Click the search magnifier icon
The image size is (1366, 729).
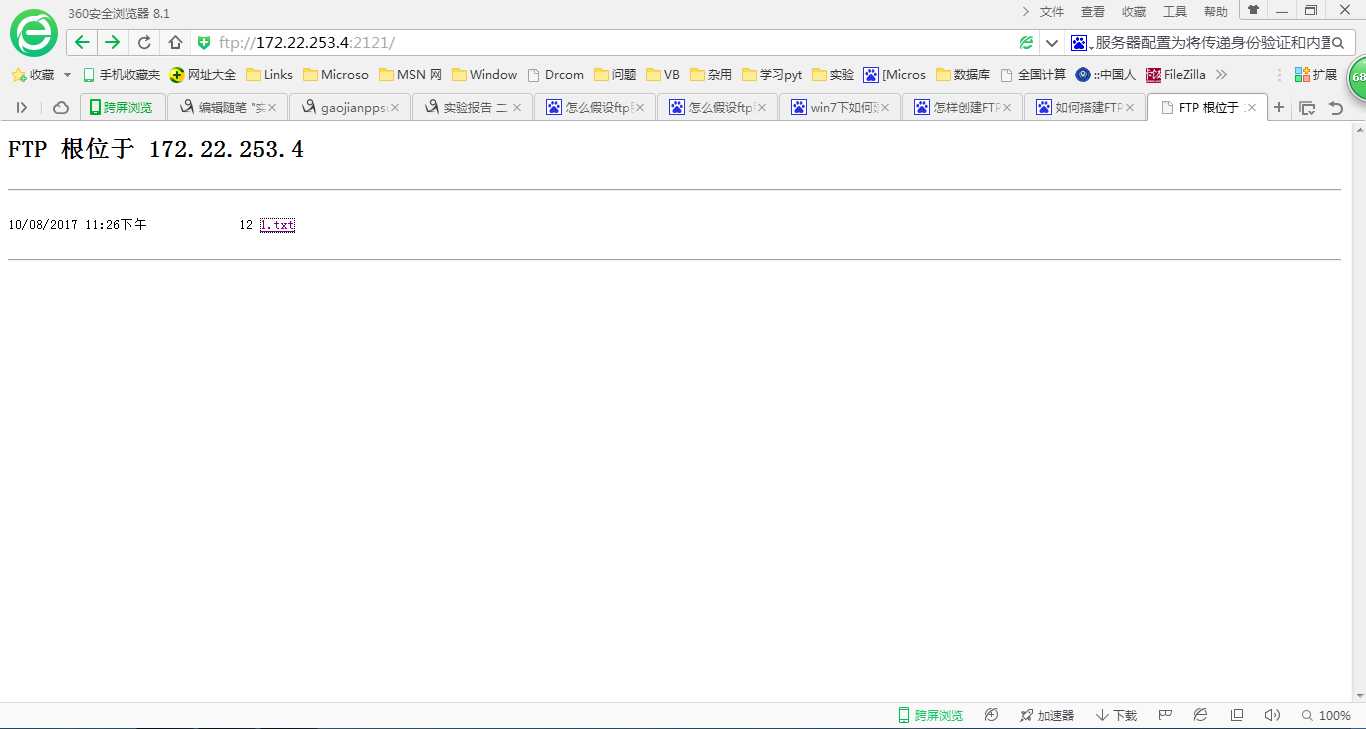click(1339, 43)
